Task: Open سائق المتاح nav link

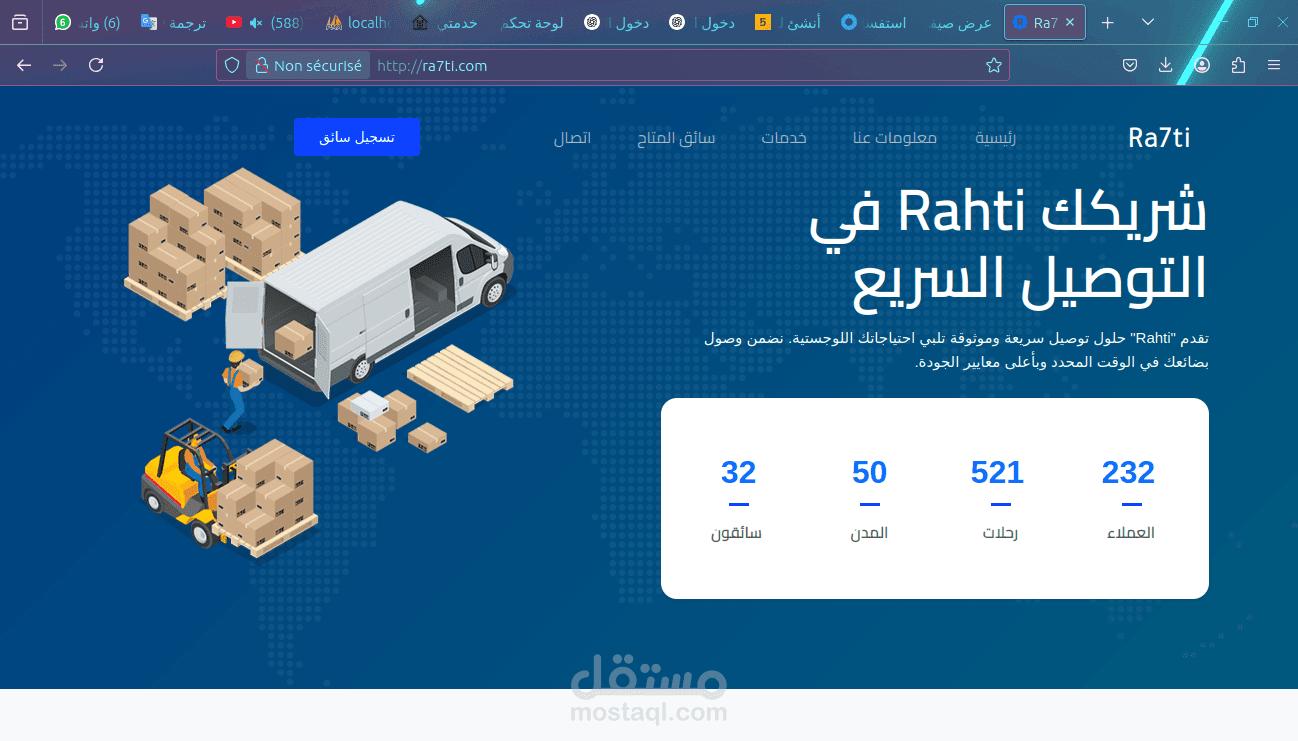Action: point(676,138)
